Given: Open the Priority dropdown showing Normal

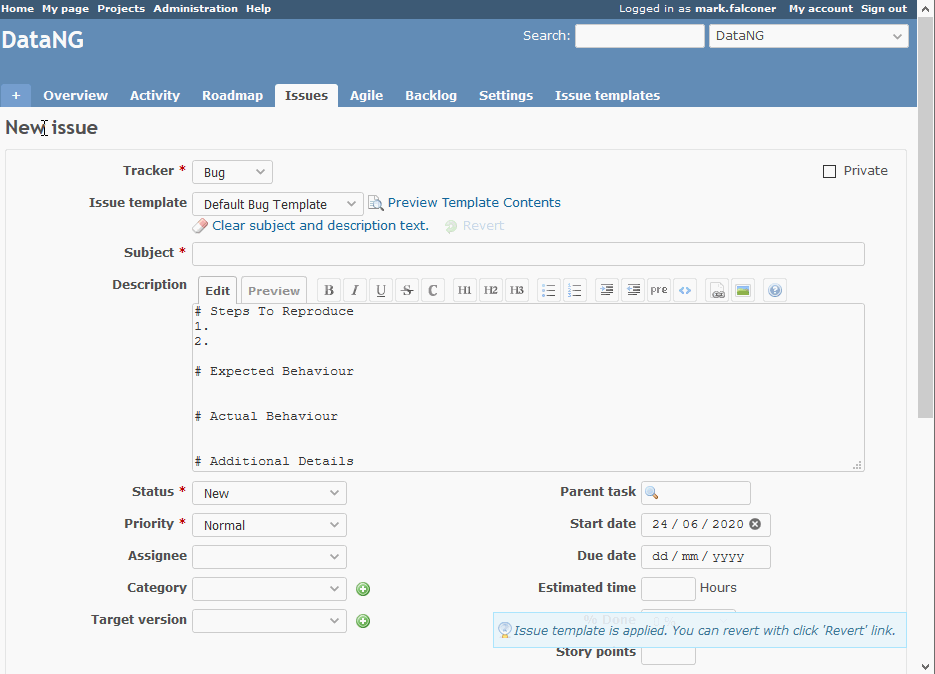Looking at the screenshot, I should (x=270, y=525).
